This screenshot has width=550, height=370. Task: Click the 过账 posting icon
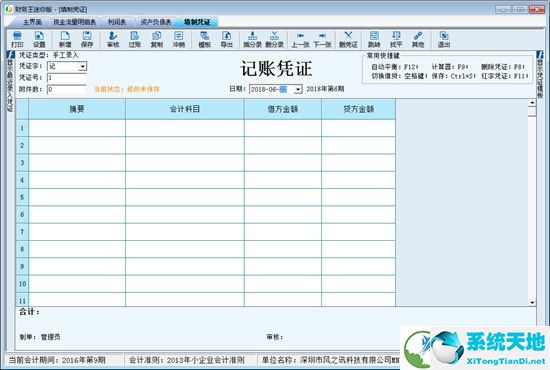click(x=135, y=39)
